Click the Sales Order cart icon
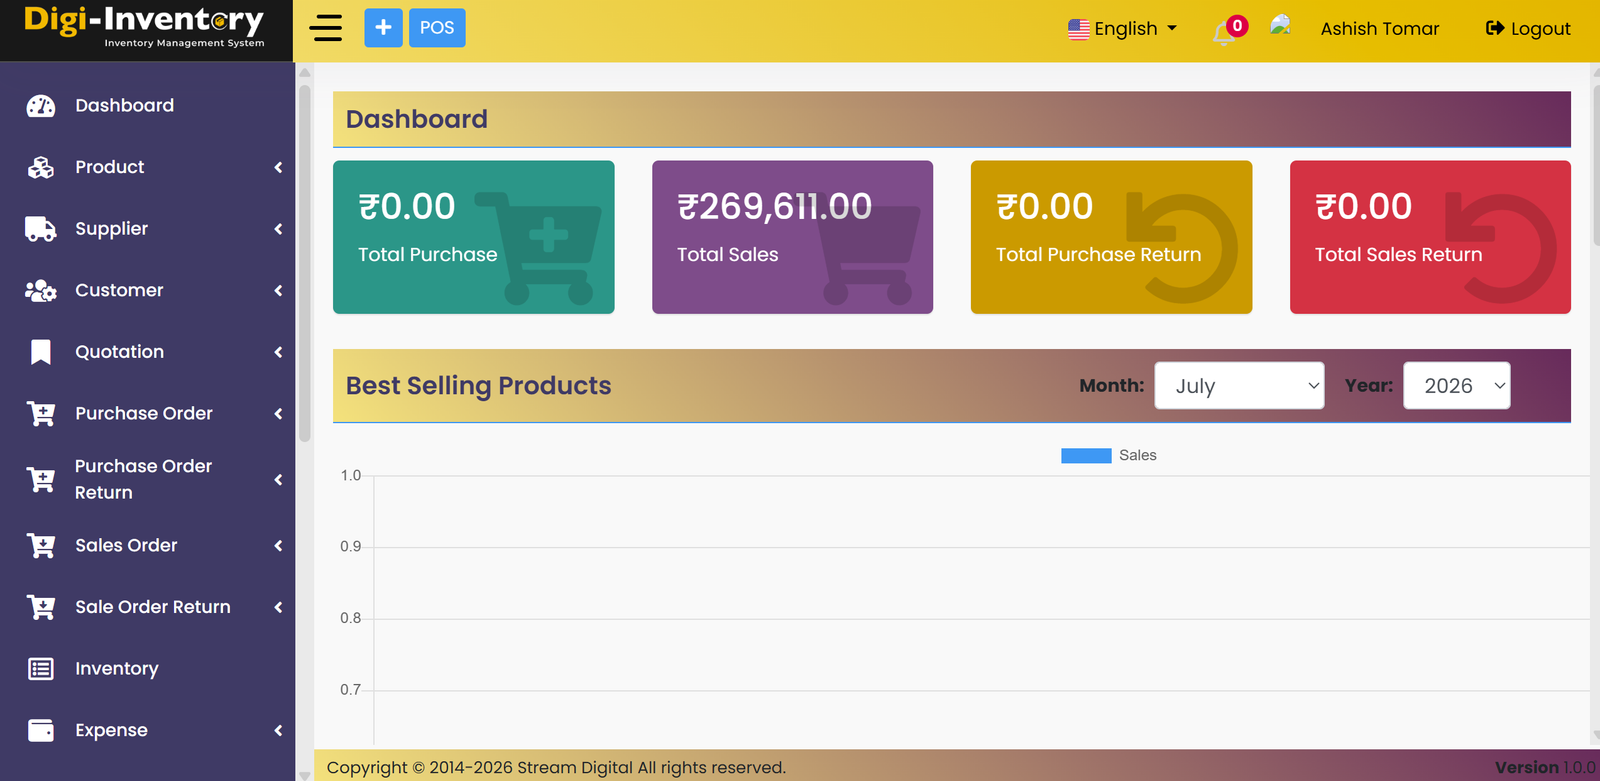Screen dimensions: 1600x781 tap(41, 546)
